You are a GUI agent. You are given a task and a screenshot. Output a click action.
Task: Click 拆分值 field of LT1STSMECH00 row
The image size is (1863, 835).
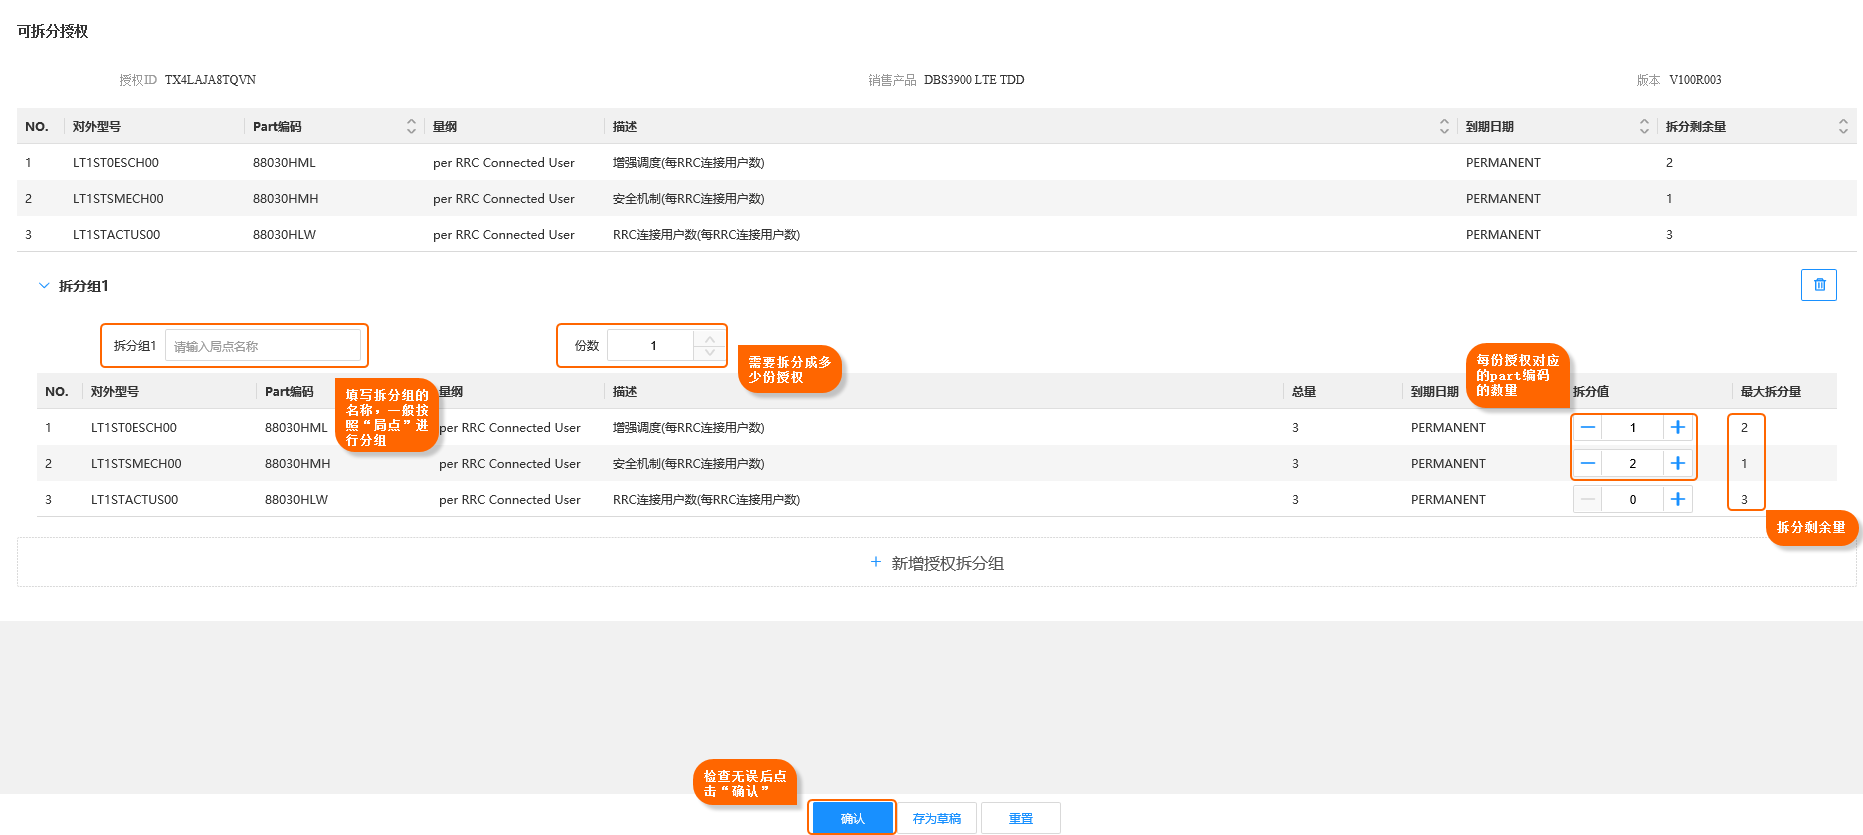click(1632, 464)
